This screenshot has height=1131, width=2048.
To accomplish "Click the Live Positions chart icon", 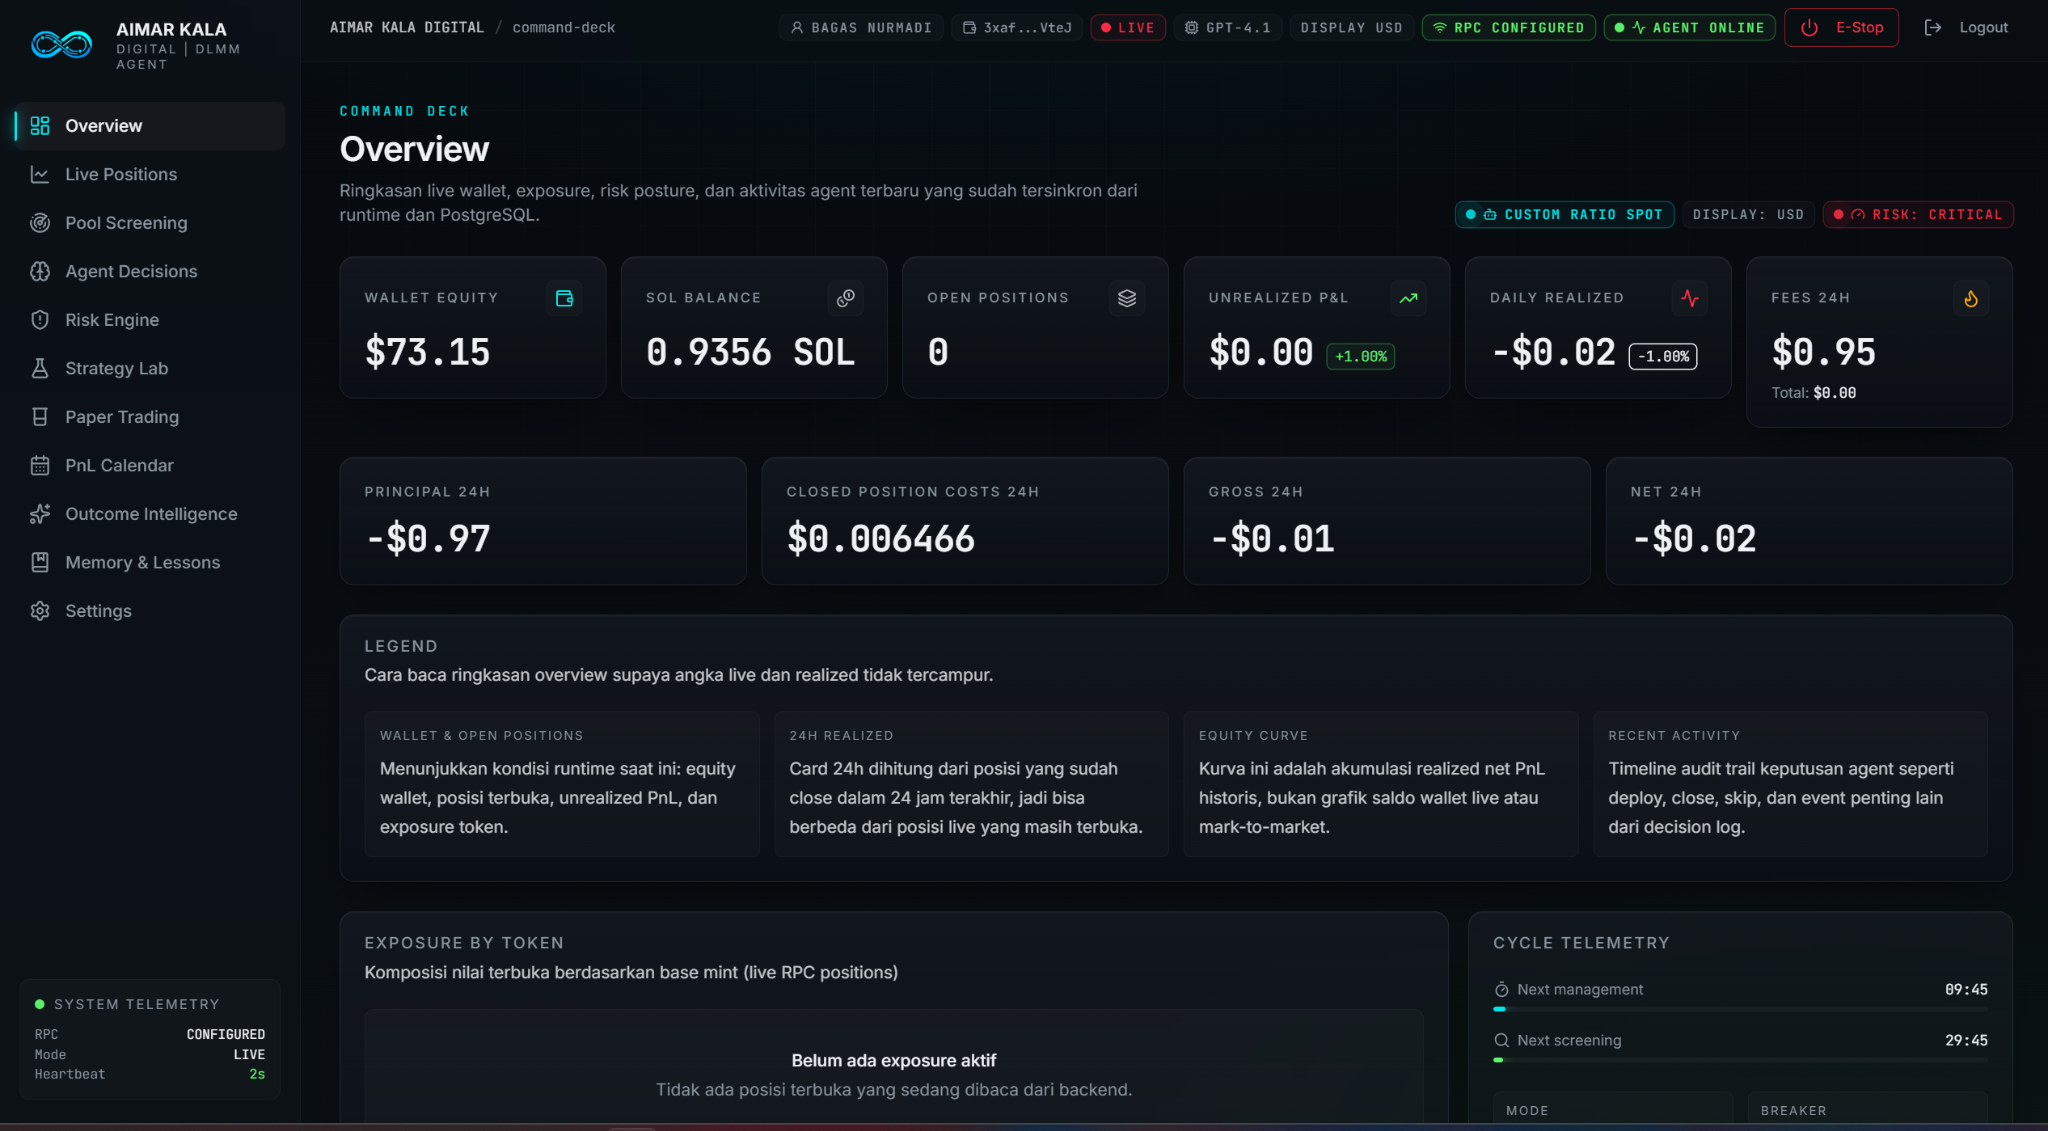I will pyautogui.click(x=40, y=174).
